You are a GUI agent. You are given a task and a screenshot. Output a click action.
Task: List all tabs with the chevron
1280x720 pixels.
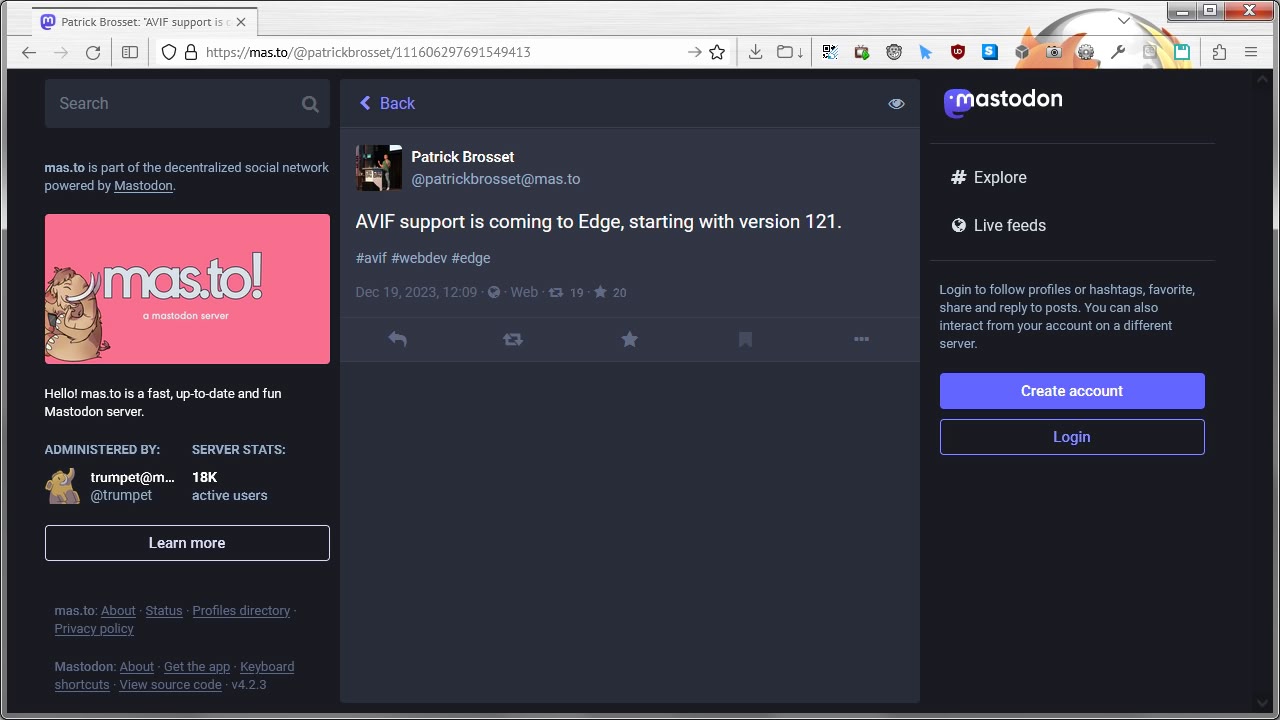[x=1124, y=20]
